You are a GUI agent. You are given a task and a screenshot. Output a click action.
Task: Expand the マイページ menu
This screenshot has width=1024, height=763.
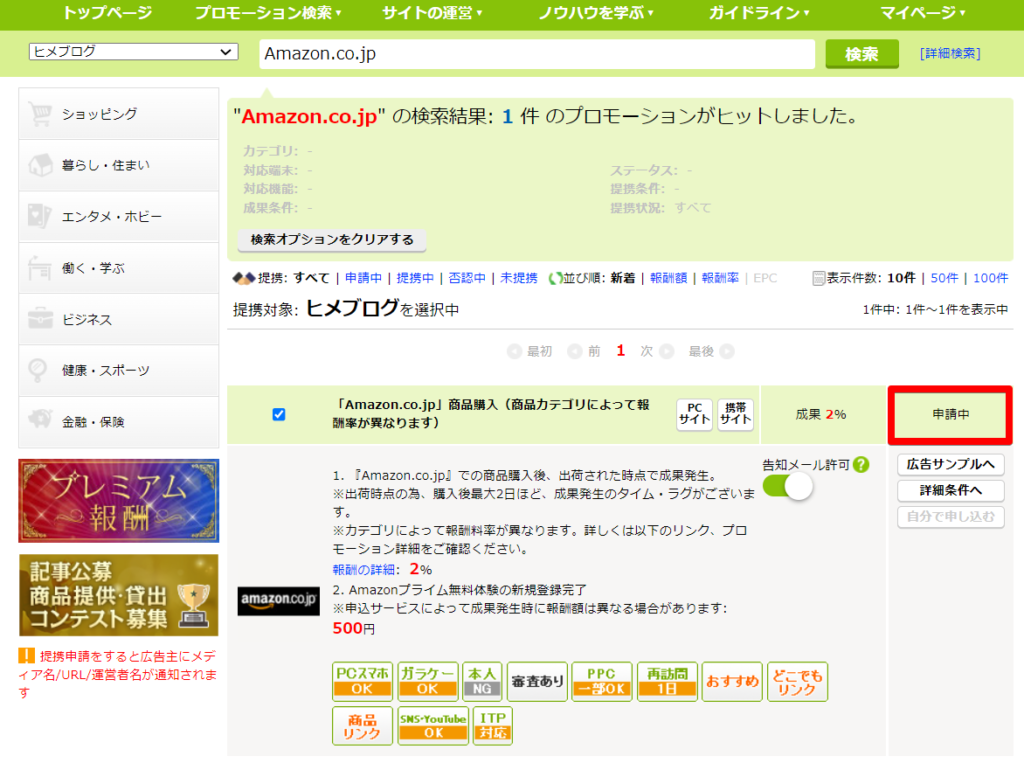(x=923, y=12)
